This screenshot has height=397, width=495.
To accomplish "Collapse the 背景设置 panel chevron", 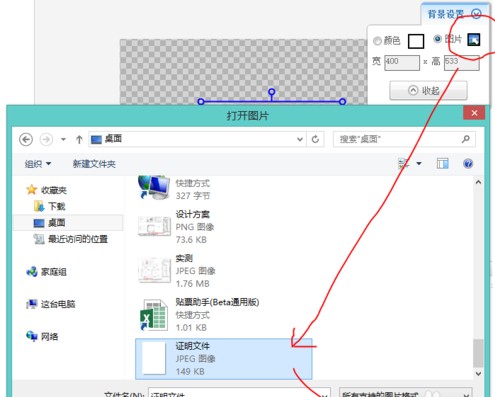I will click(x=476, y=14).
